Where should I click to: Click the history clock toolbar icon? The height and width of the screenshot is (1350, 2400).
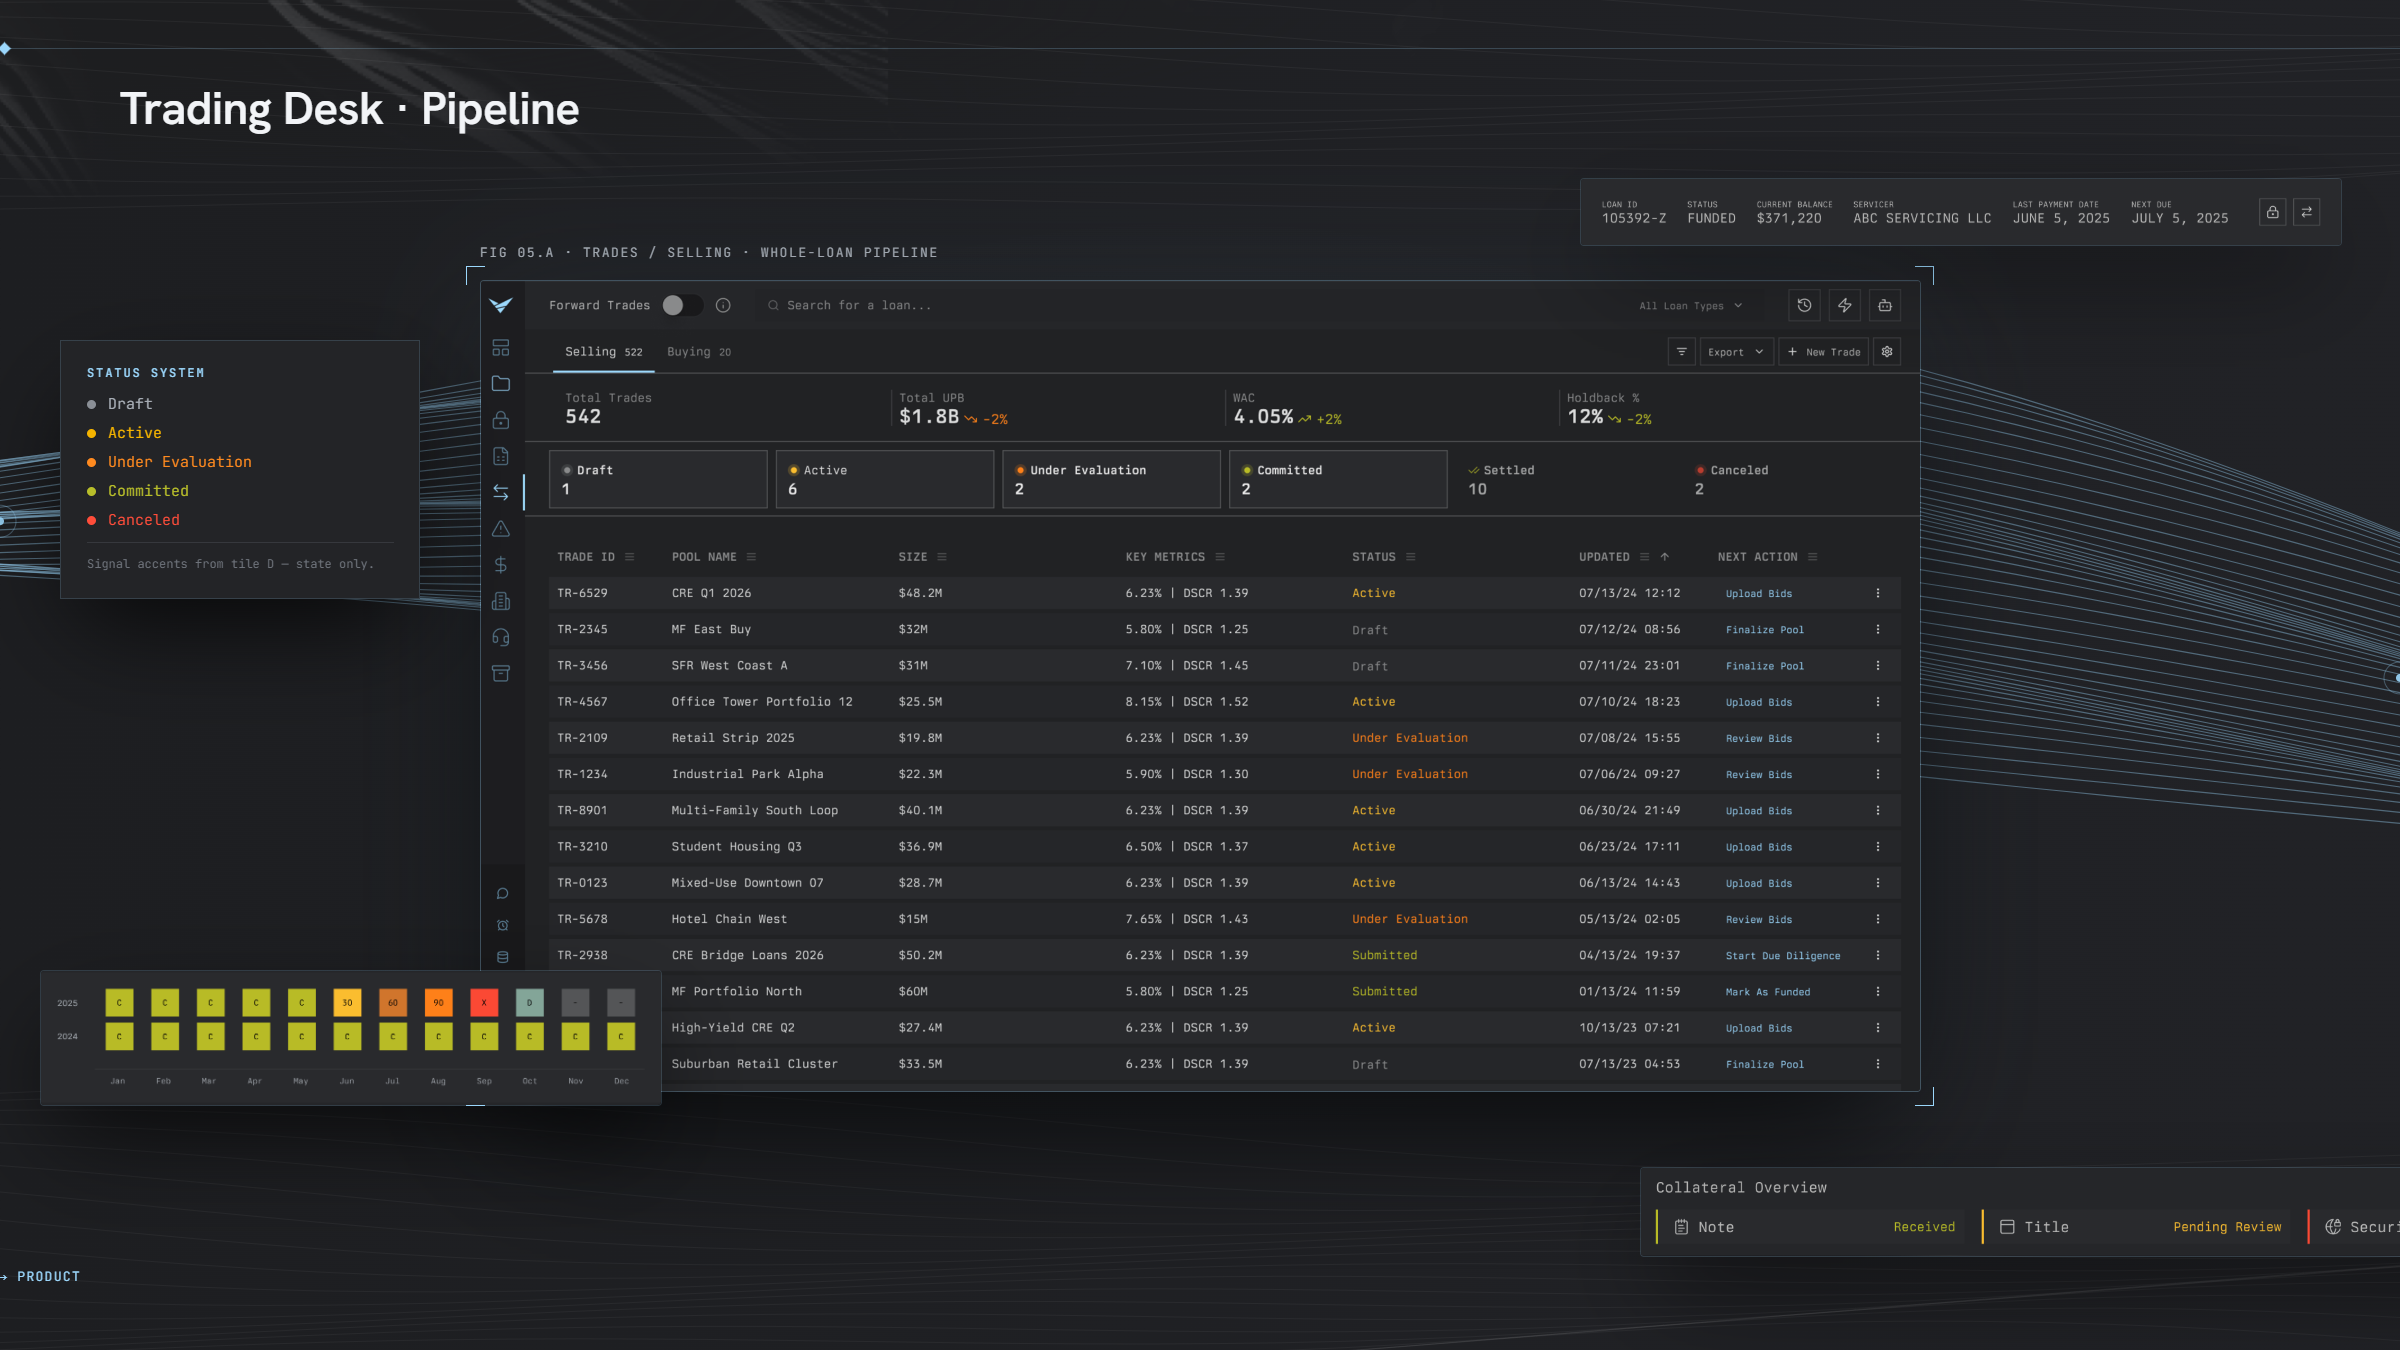[1804, 305]
